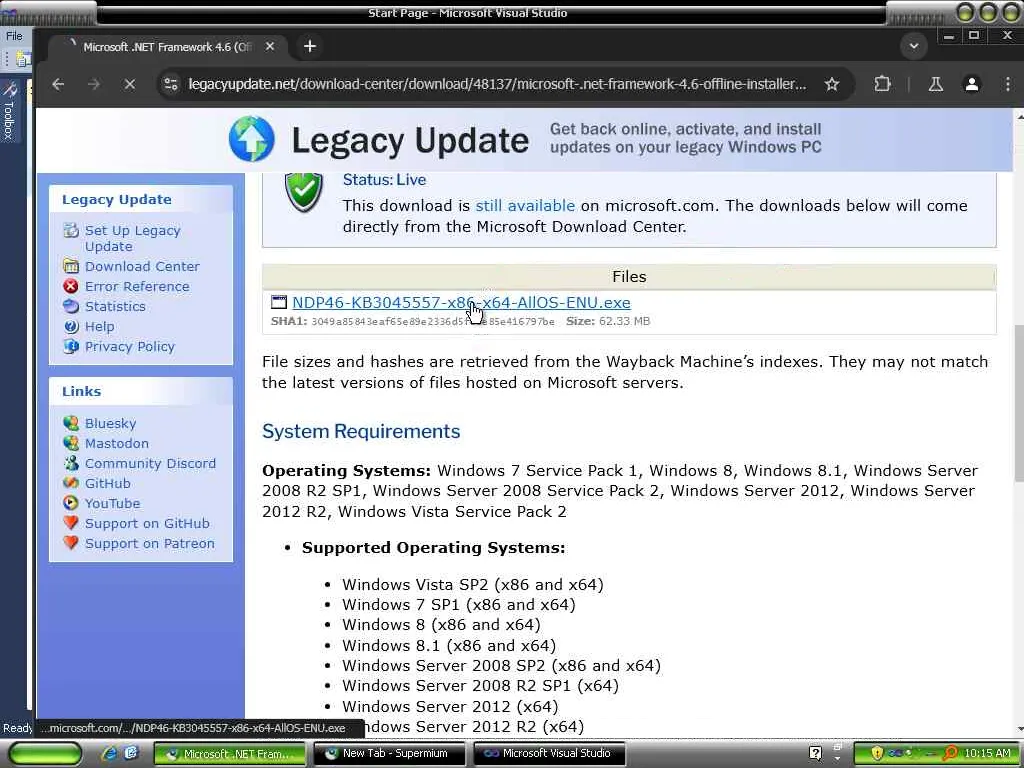Download NDP46-KB3045557-x86-x64-AllOS-ENU.exe
Viewport: 1024px width, 768px height.
point(461,303)
